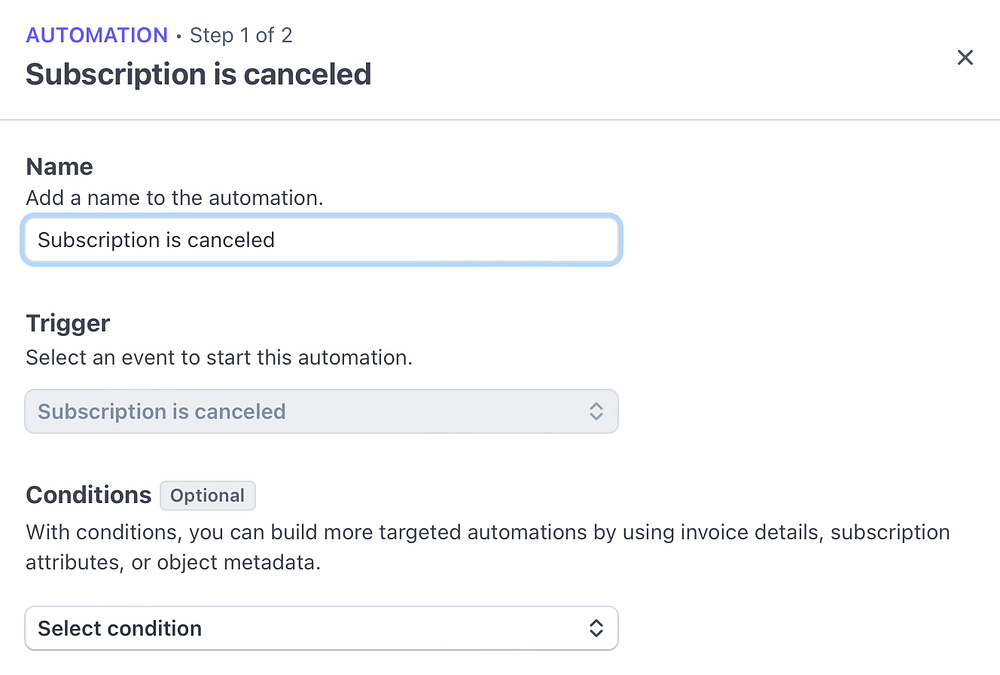This screenshot has height=675, width=1000.
Task: Click the purple AUTOMATION breadcrumb label
Action: point(97,36)
